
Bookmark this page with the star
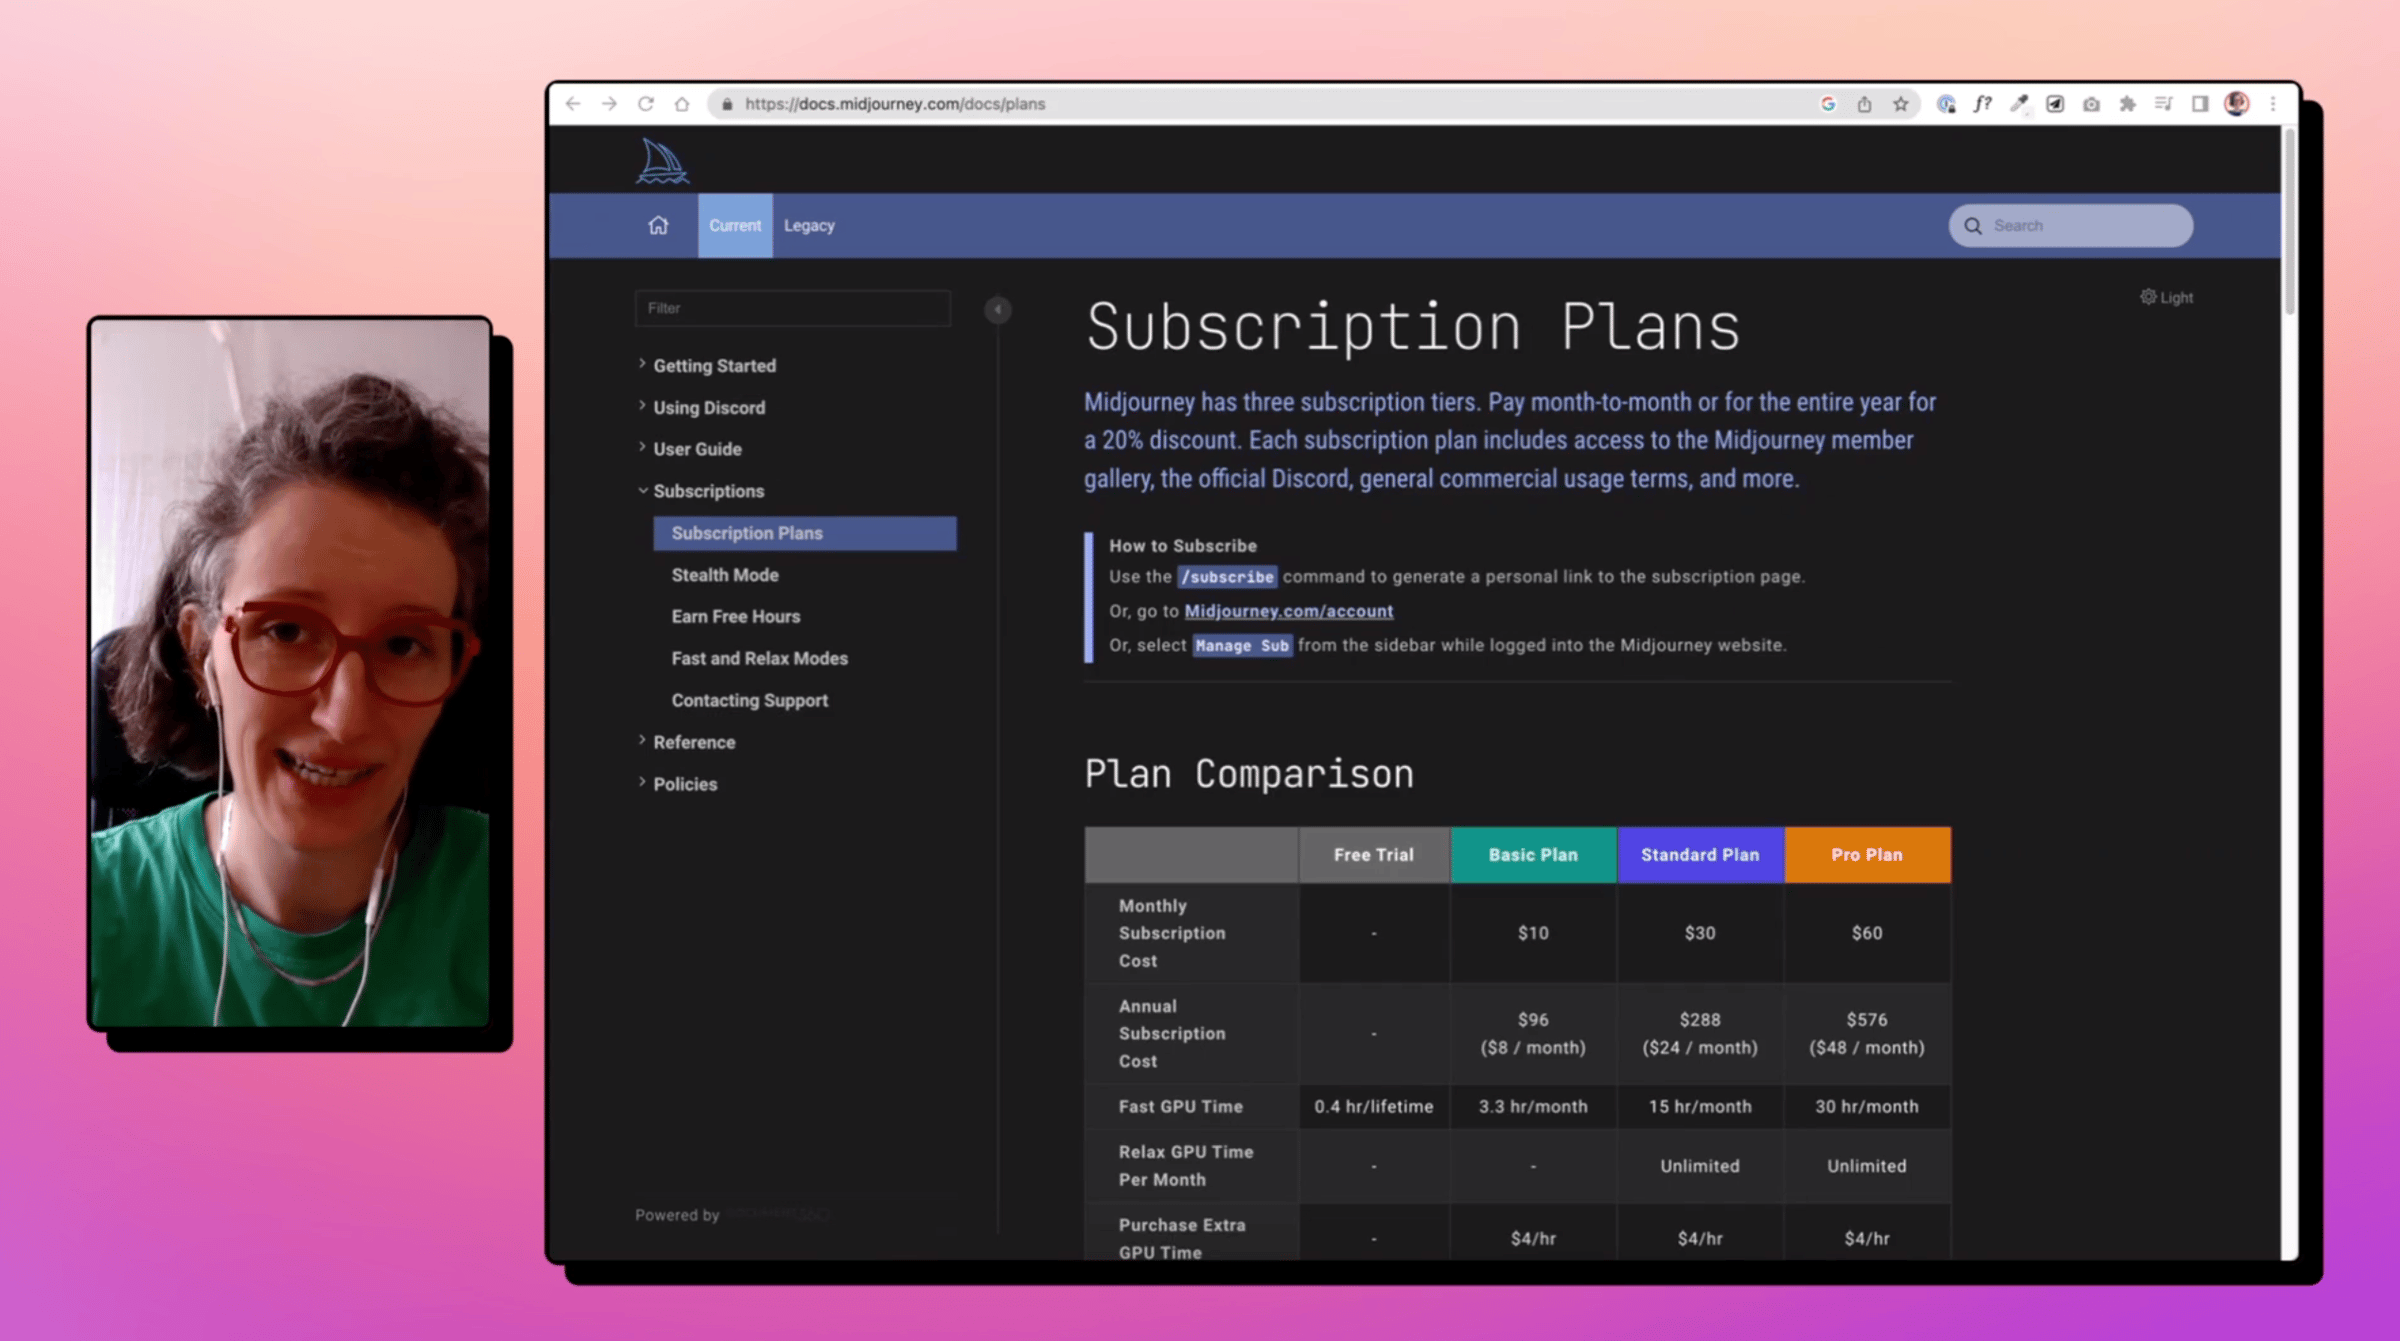pyautogui.click(x=1901, y=104)
